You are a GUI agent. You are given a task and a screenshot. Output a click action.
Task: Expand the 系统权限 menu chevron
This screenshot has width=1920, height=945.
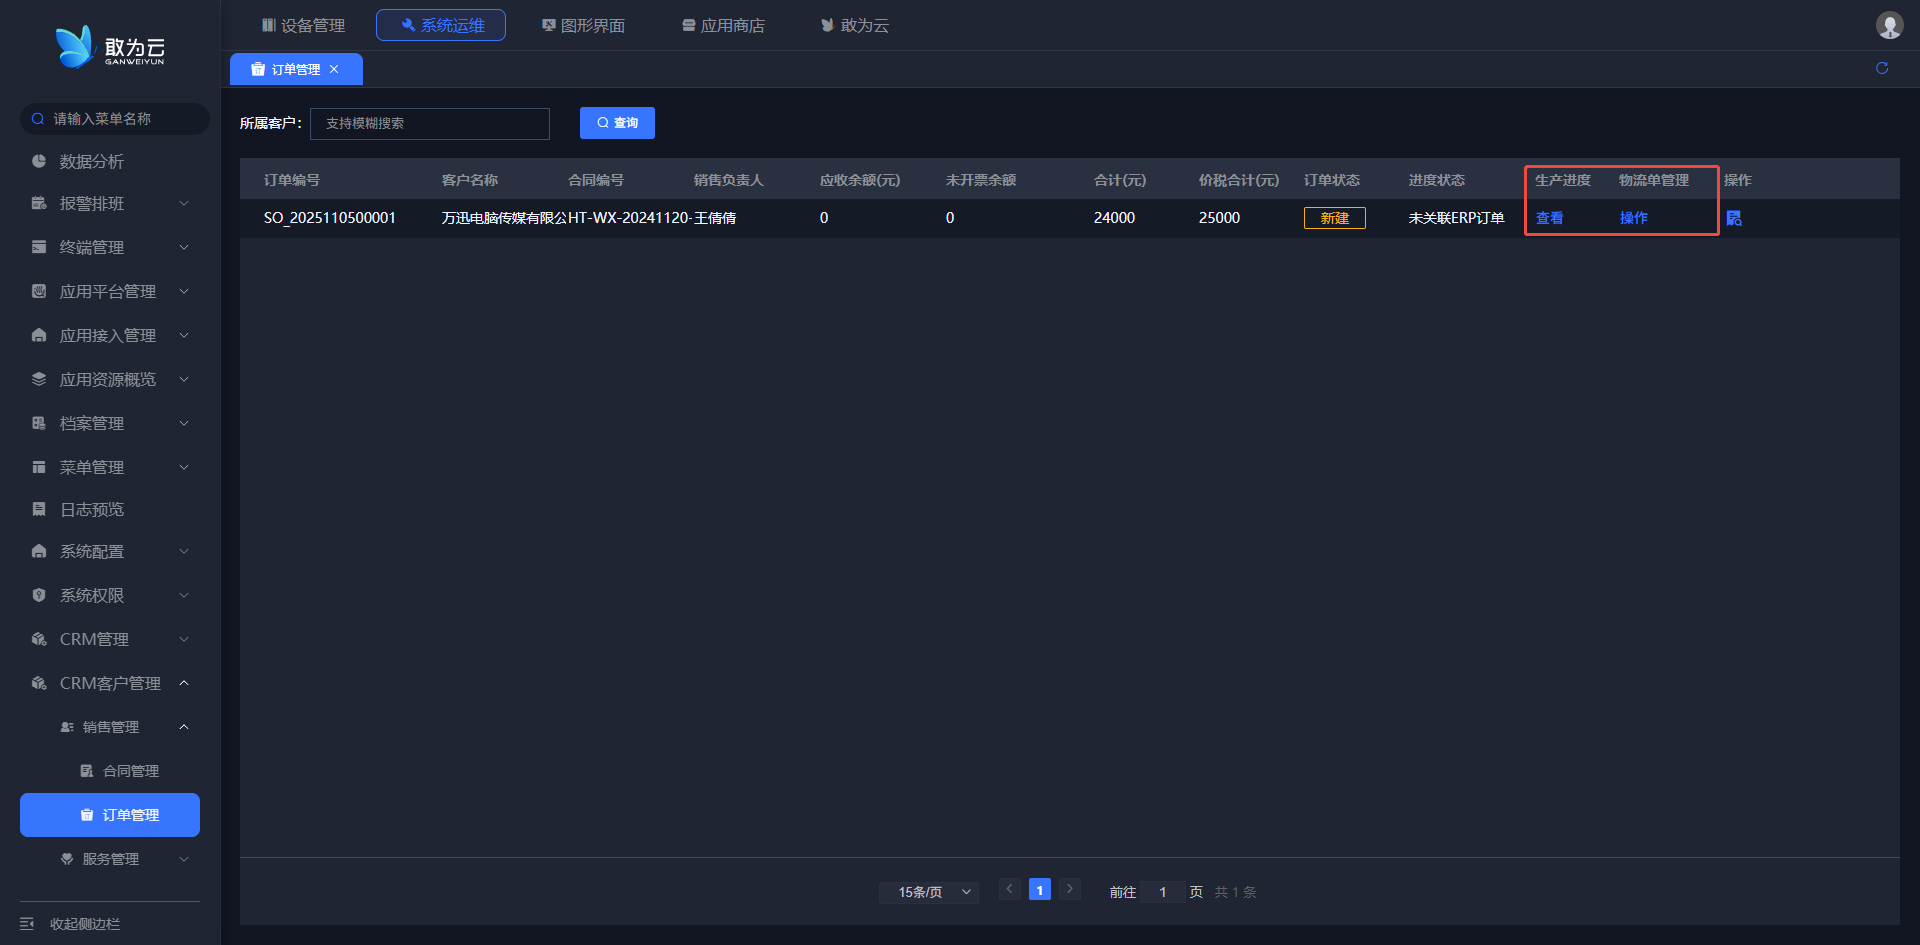click(x=184, y=595)
